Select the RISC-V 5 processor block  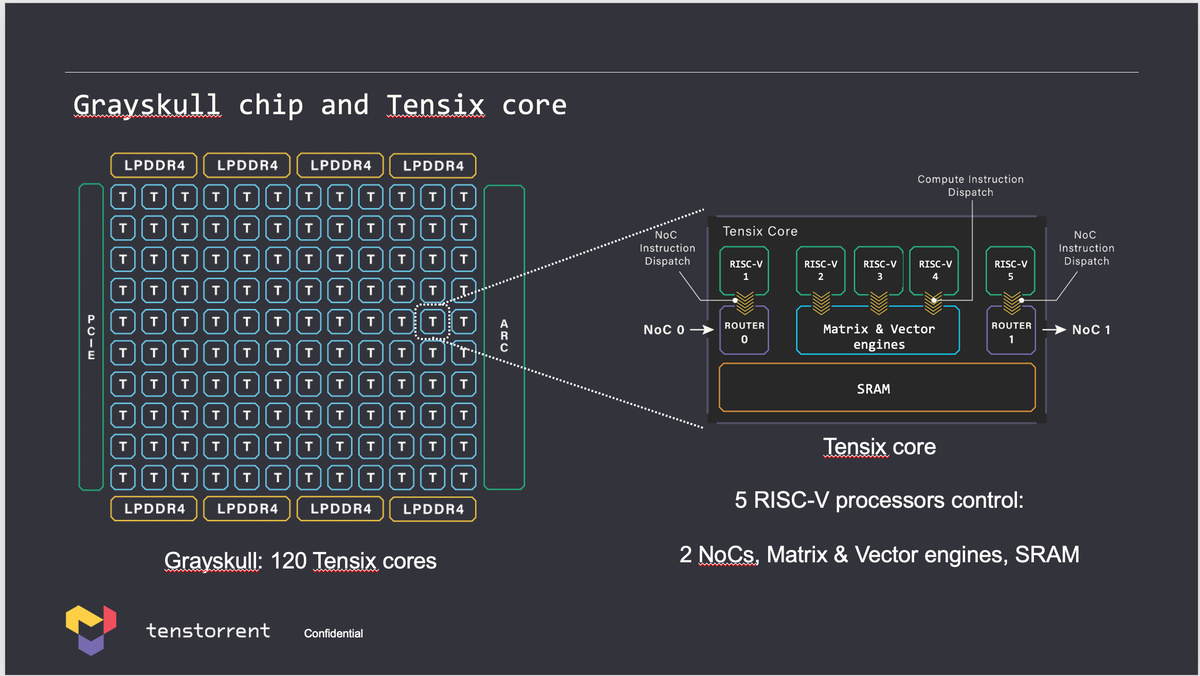[x=1010, y=270]
